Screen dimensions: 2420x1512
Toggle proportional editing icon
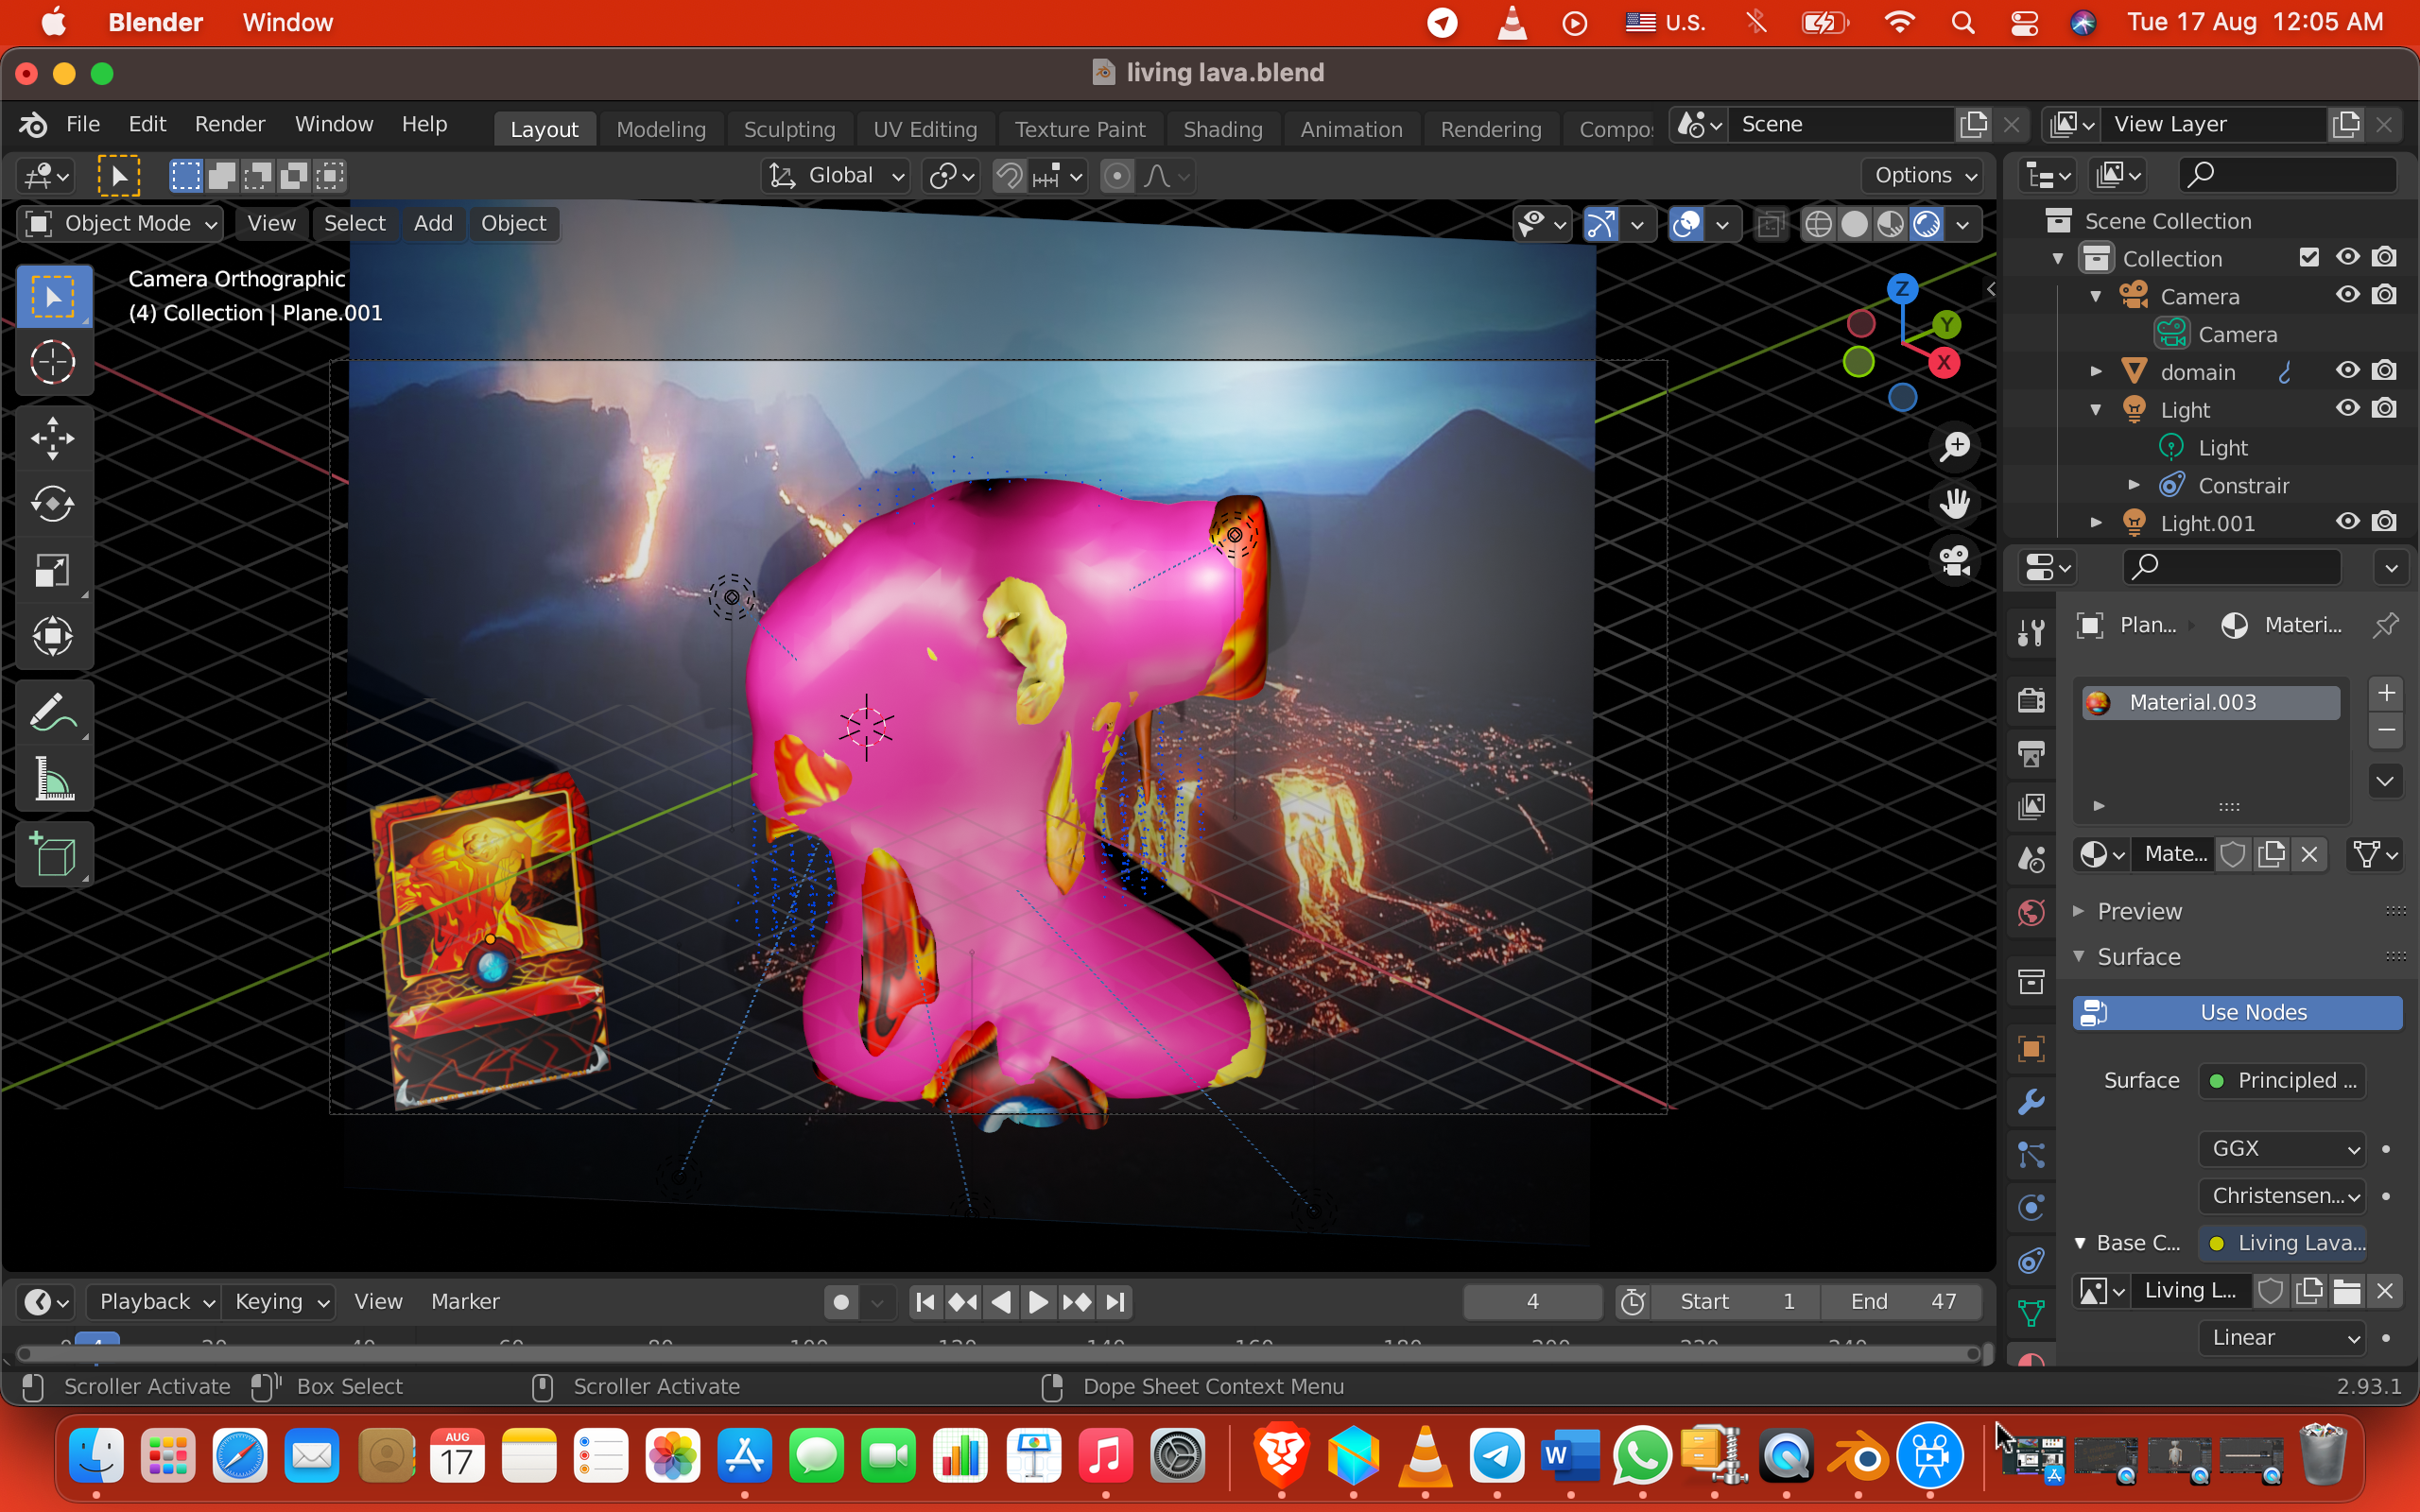pos(1117,176)
